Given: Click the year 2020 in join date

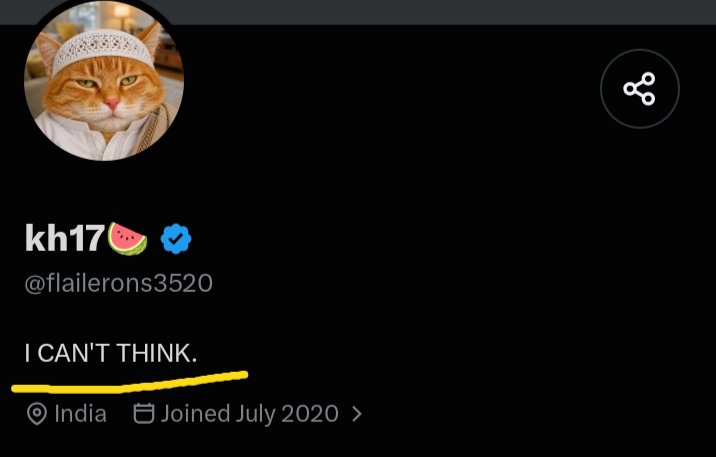Looking at the screenshot, I should coord(310,414).
